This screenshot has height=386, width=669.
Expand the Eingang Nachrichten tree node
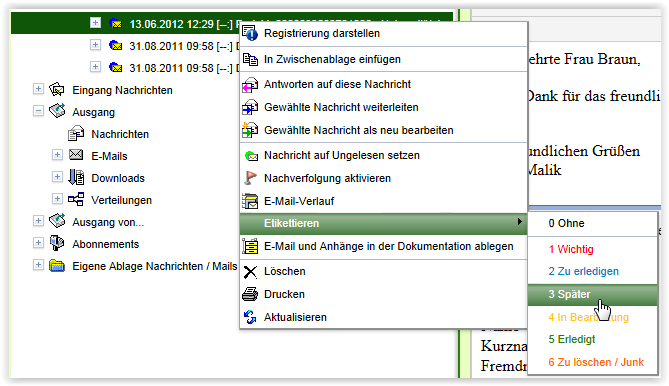38,89
